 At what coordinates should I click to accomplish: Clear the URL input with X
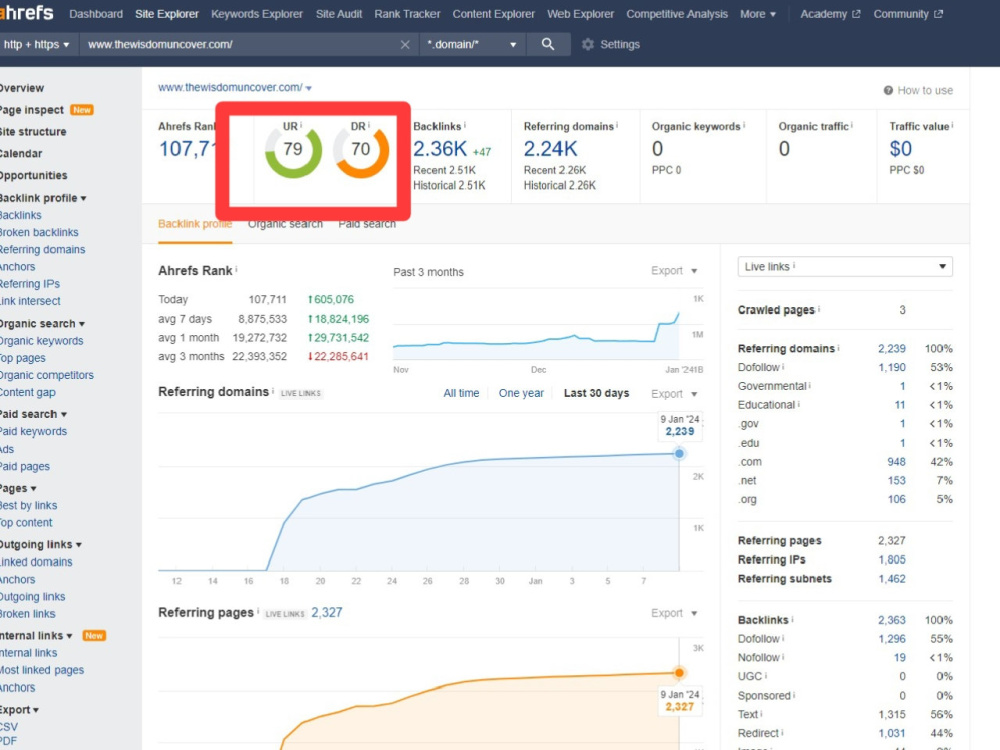(405, 45)
